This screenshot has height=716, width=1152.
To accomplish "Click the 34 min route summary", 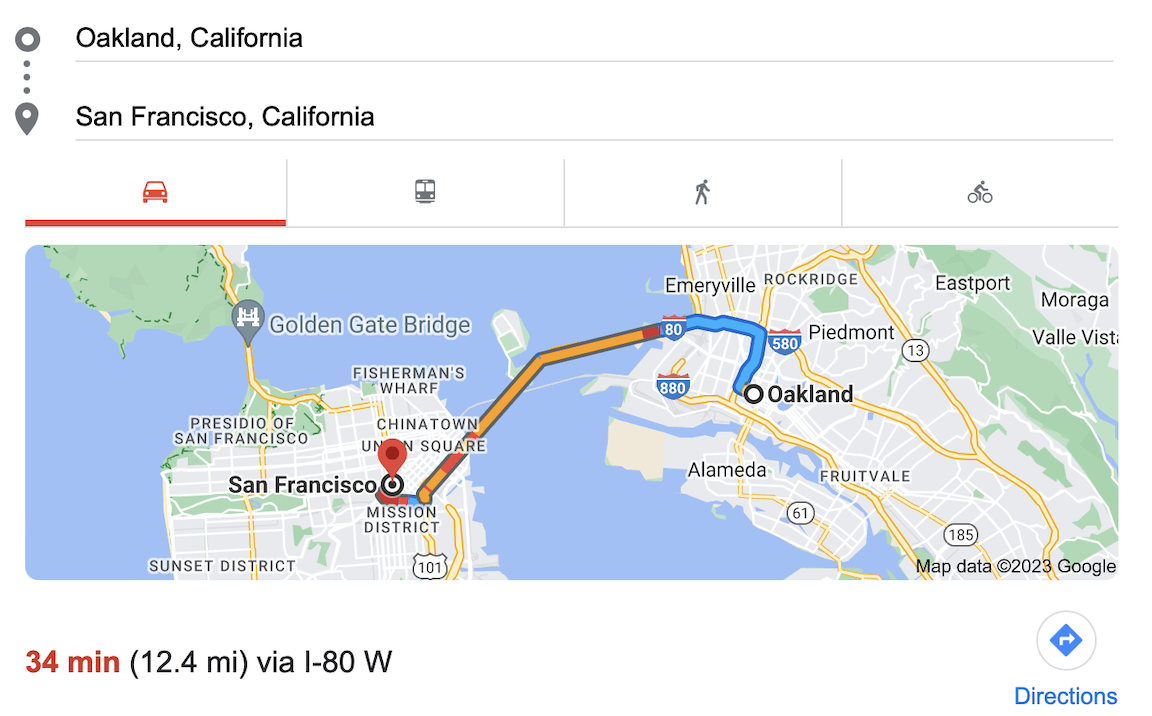I will 73,662.
